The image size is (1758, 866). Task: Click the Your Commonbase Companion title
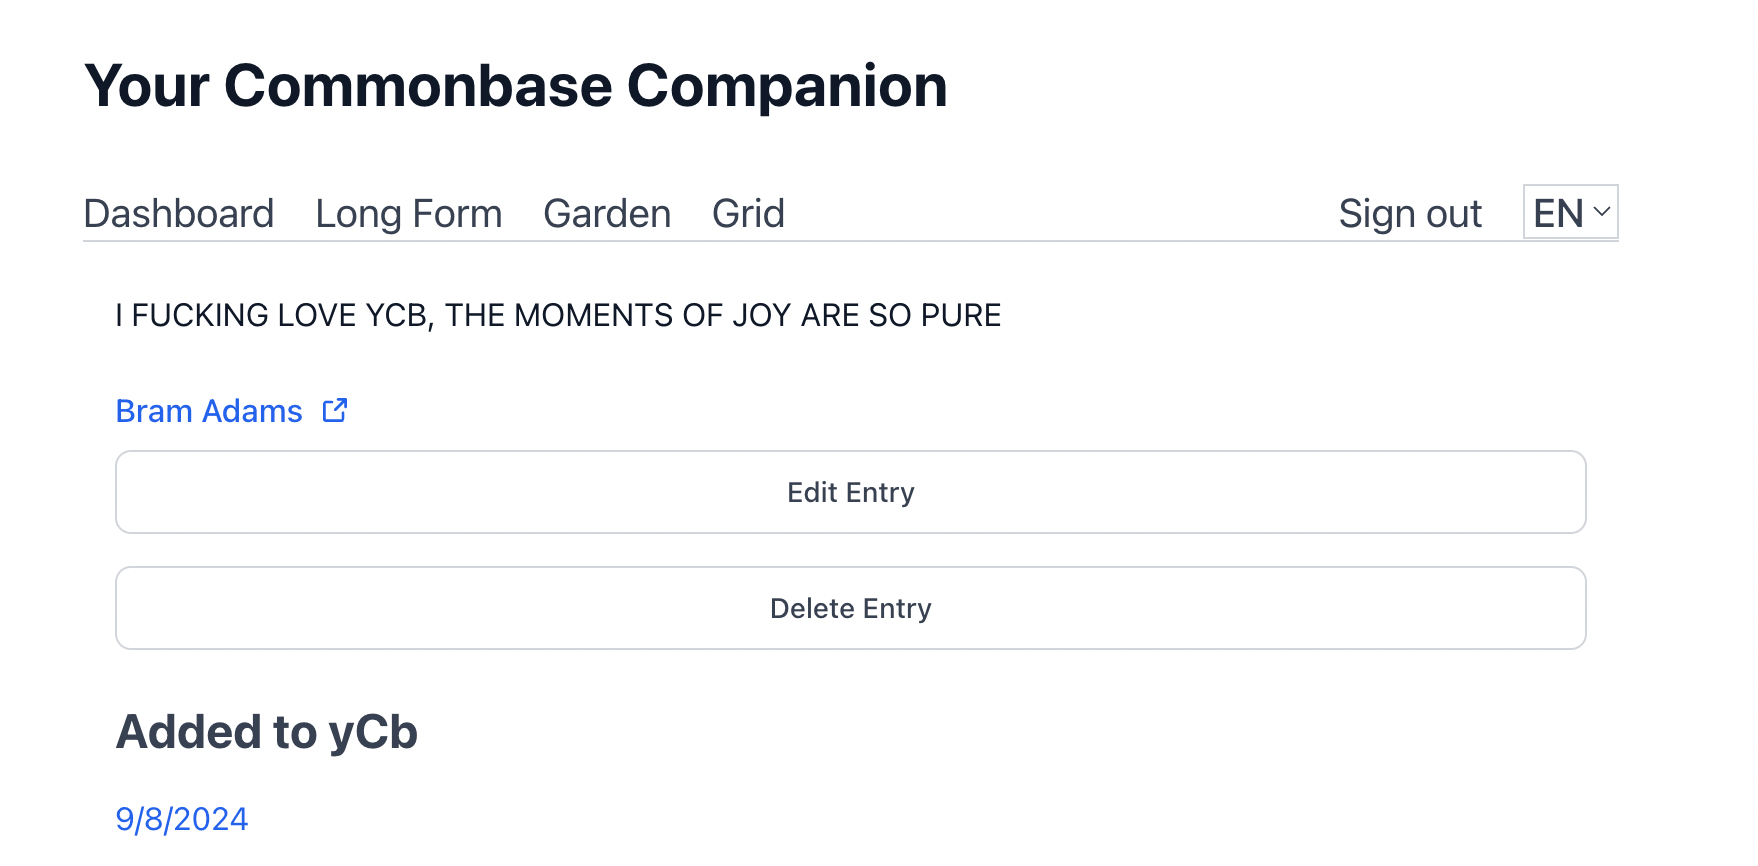(x=515, y=86)
